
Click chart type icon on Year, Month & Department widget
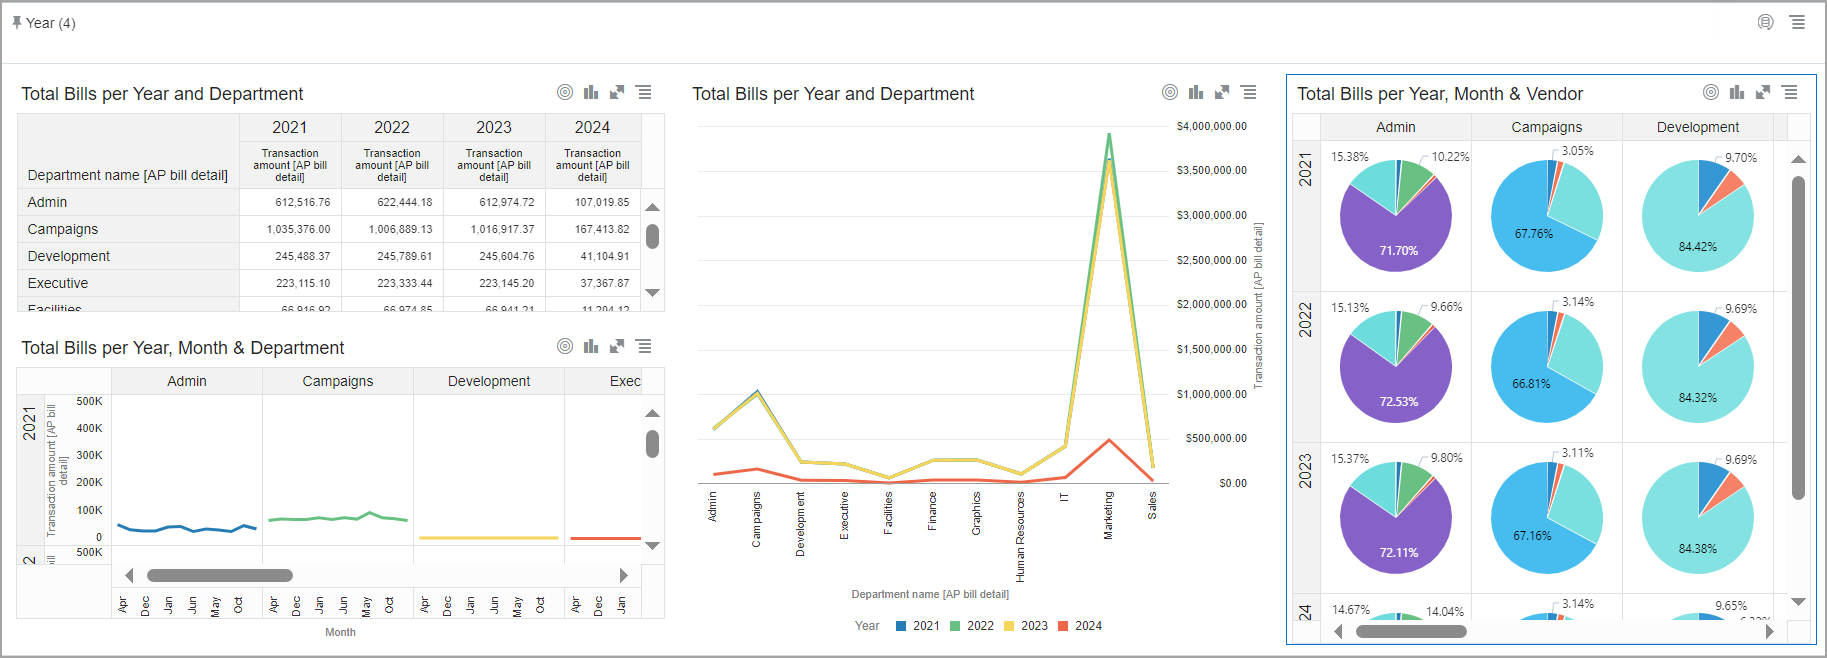pyautogui.click(x=591, y=346)
